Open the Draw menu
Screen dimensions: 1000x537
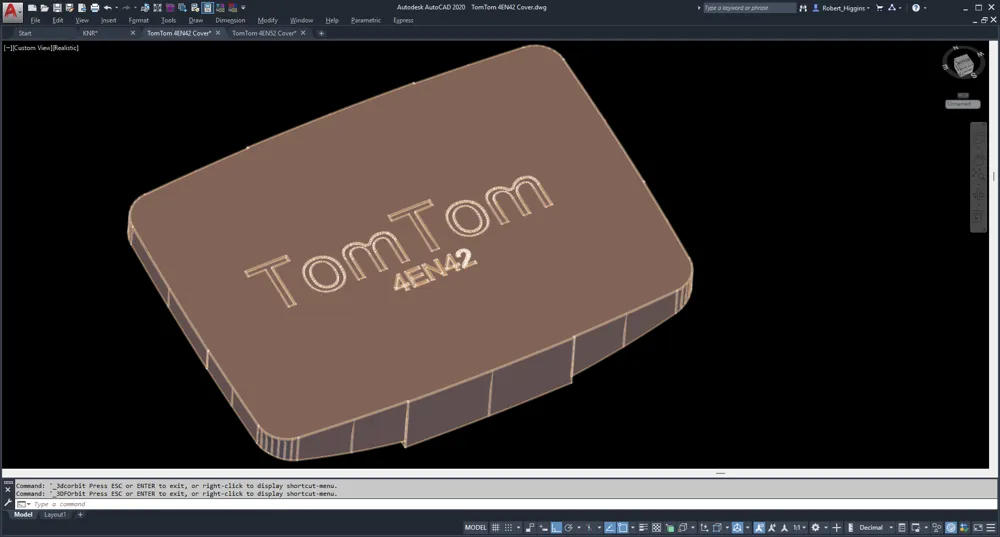tap(196, 20)
